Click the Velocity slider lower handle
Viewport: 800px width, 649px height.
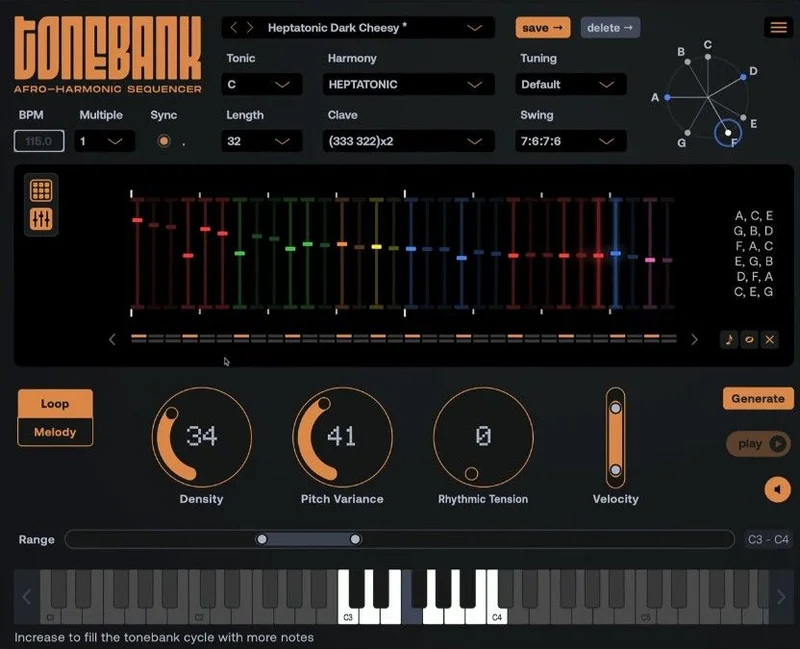click(x=615, y=469)
